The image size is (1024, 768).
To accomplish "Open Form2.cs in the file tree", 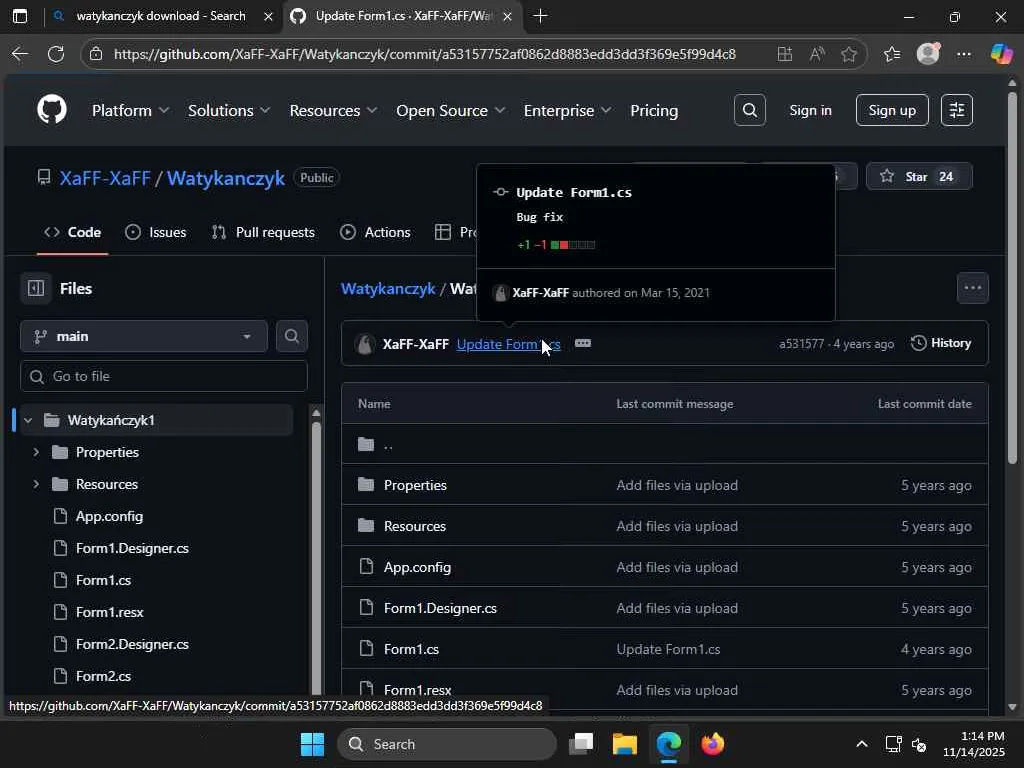I will [103, 676].
